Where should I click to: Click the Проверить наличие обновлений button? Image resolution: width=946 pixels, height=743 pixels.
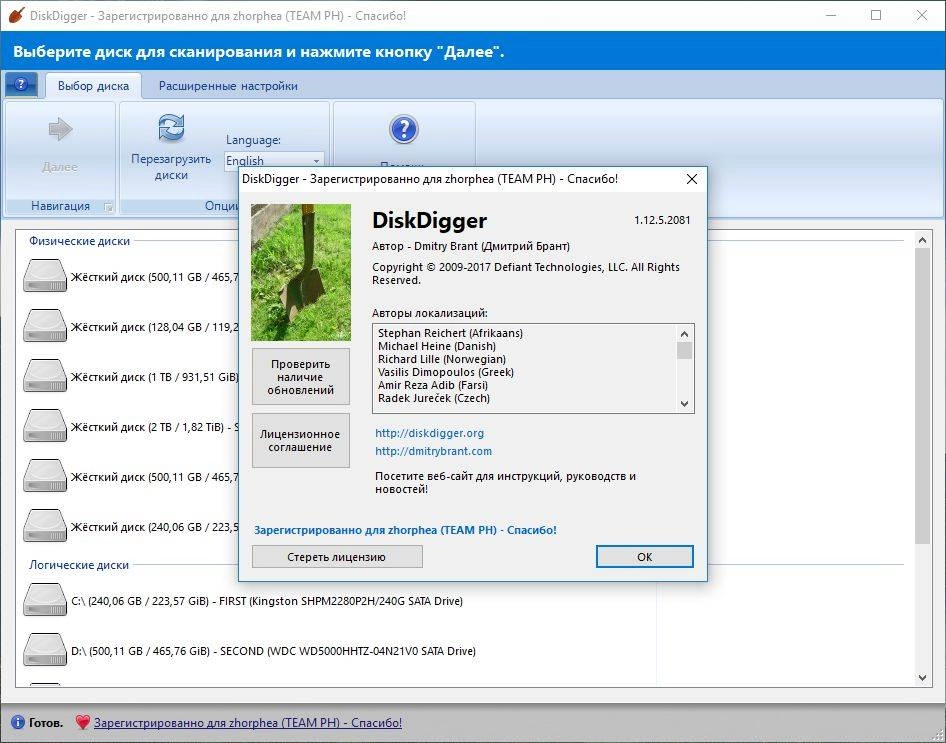click(x=300, y=377)
